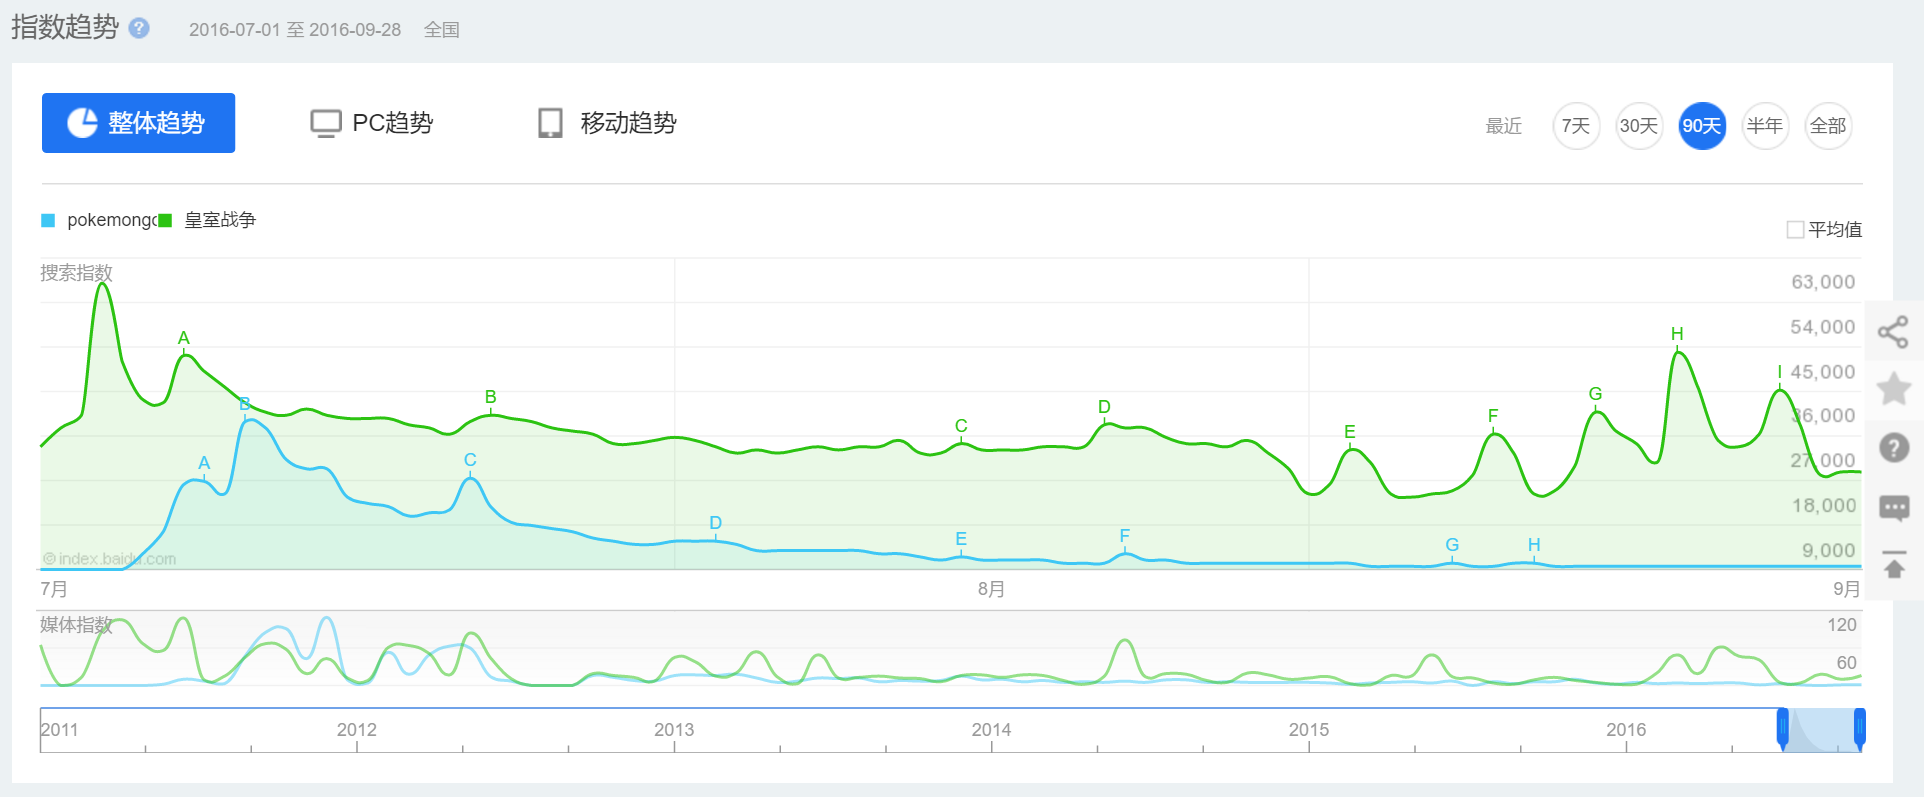The image size is (1924, 797).
Task: Enable the 平均值 checkbox
Action: [x=1795, y=230]
